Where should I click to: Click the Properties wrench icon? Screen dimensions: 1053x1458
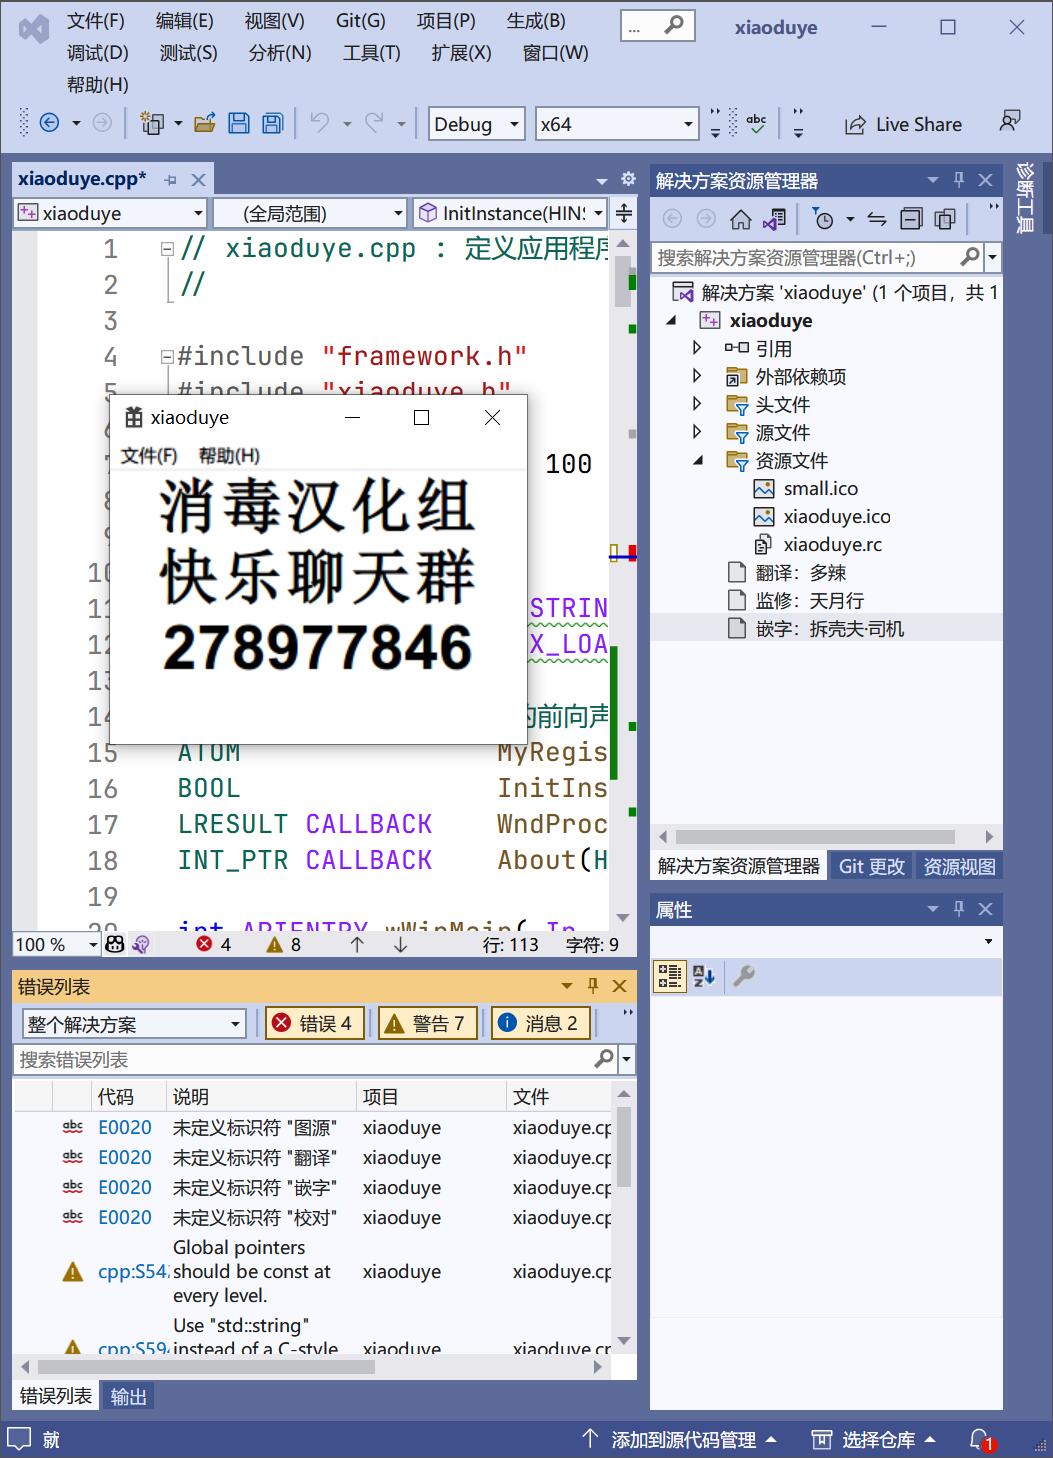tap(744, 976)
